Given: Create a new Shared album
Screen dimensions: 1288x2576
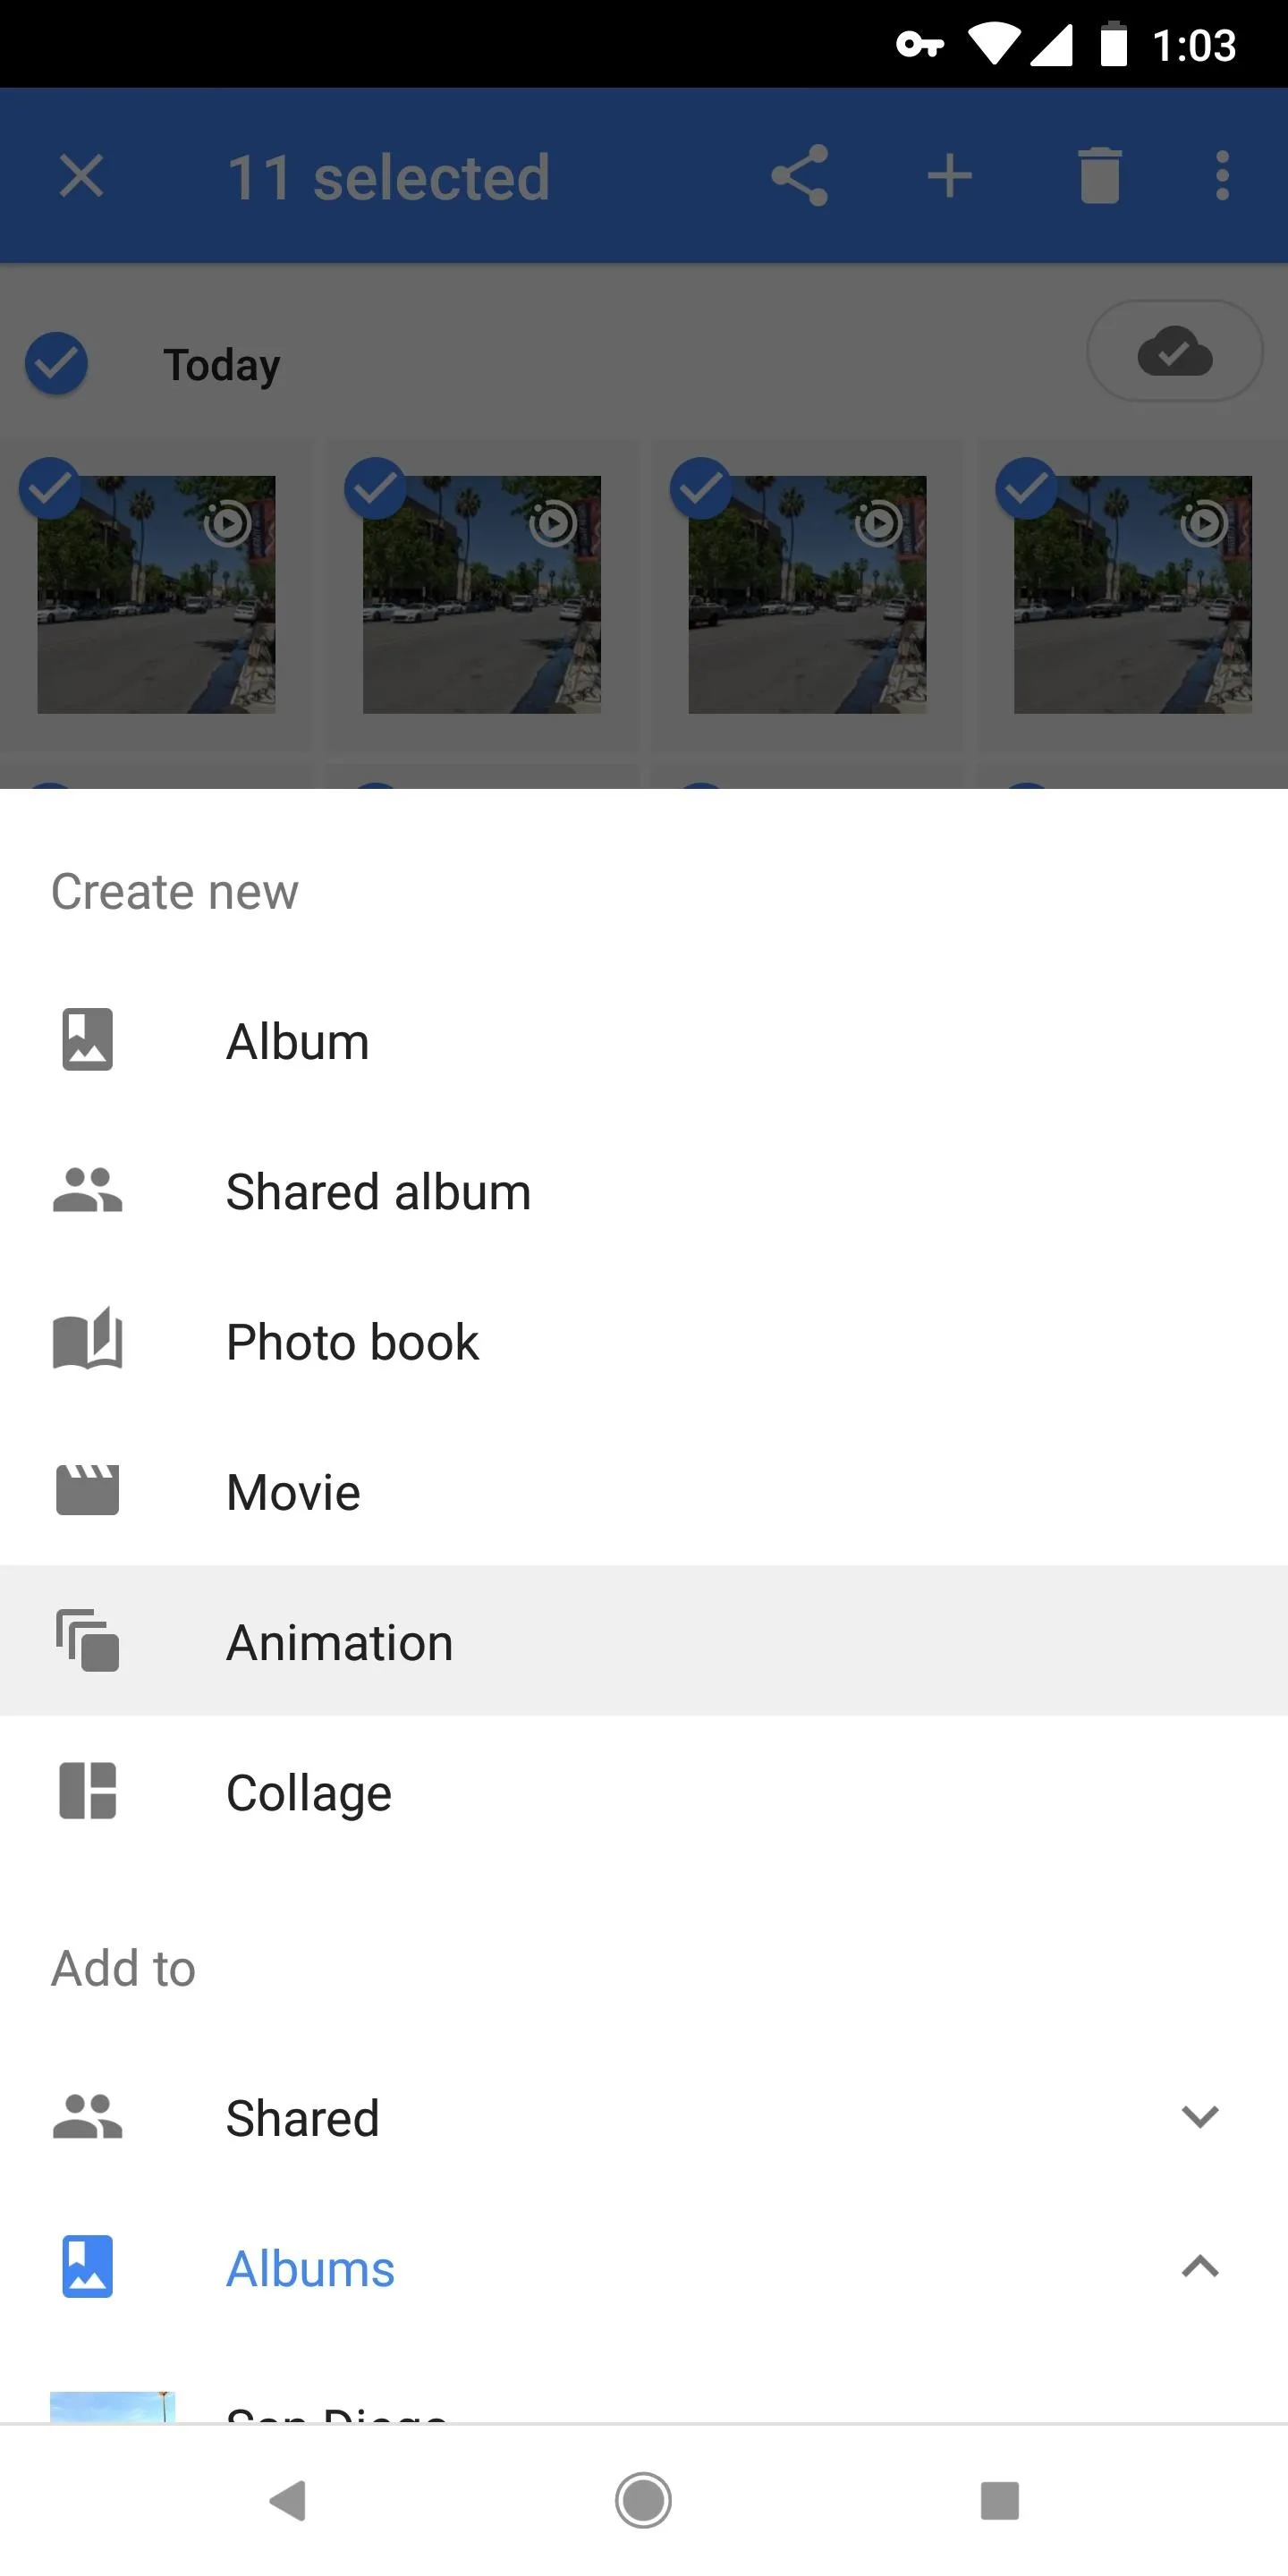Looking at the screenshot, I should tap(644, 1191).
